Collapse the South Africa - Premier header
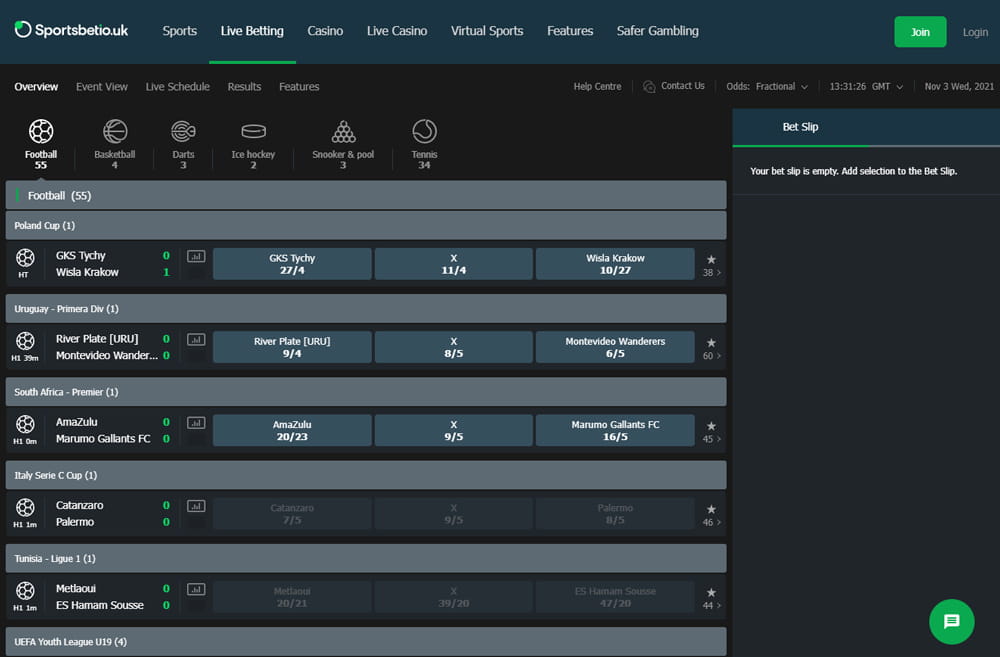This screenshot has width=1000, height=657. [366, 392]
